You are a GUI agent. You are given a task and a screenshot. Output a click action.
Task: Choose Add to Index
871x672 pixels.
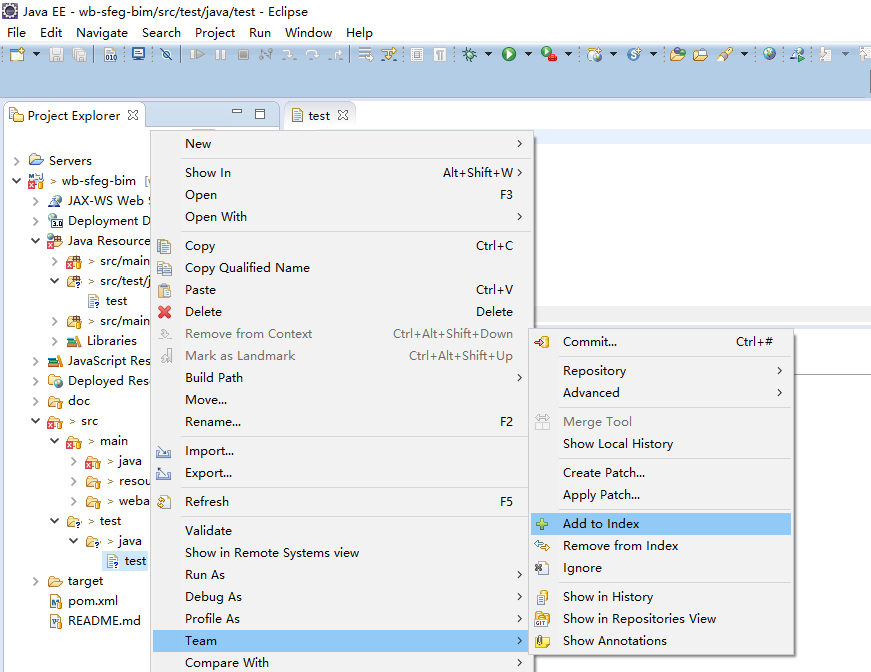coord(660,524)
